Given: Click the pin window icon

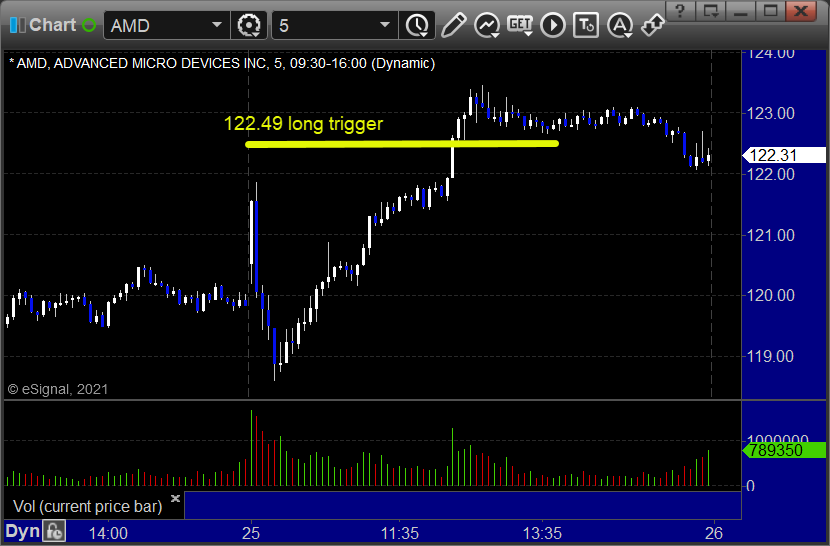Looking at the screenshot, I should click(x=652, y=25).
